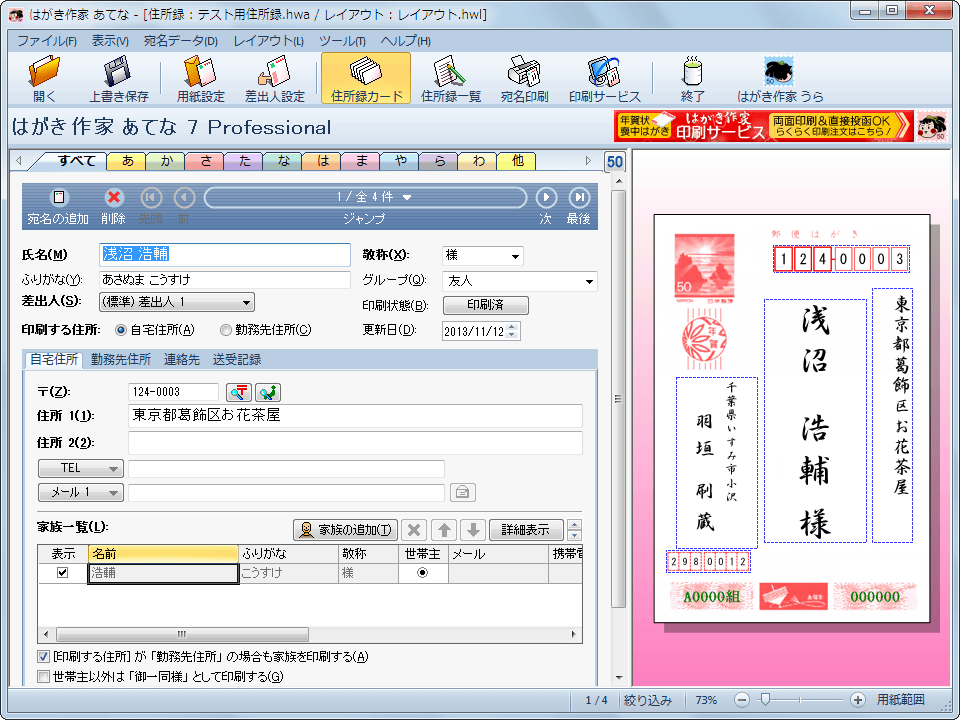The width and height of the screenshot is (960, 720).
Task: Uncheck the 勤務先住所 family printing checkbox
Action: [x=43, y=657]
